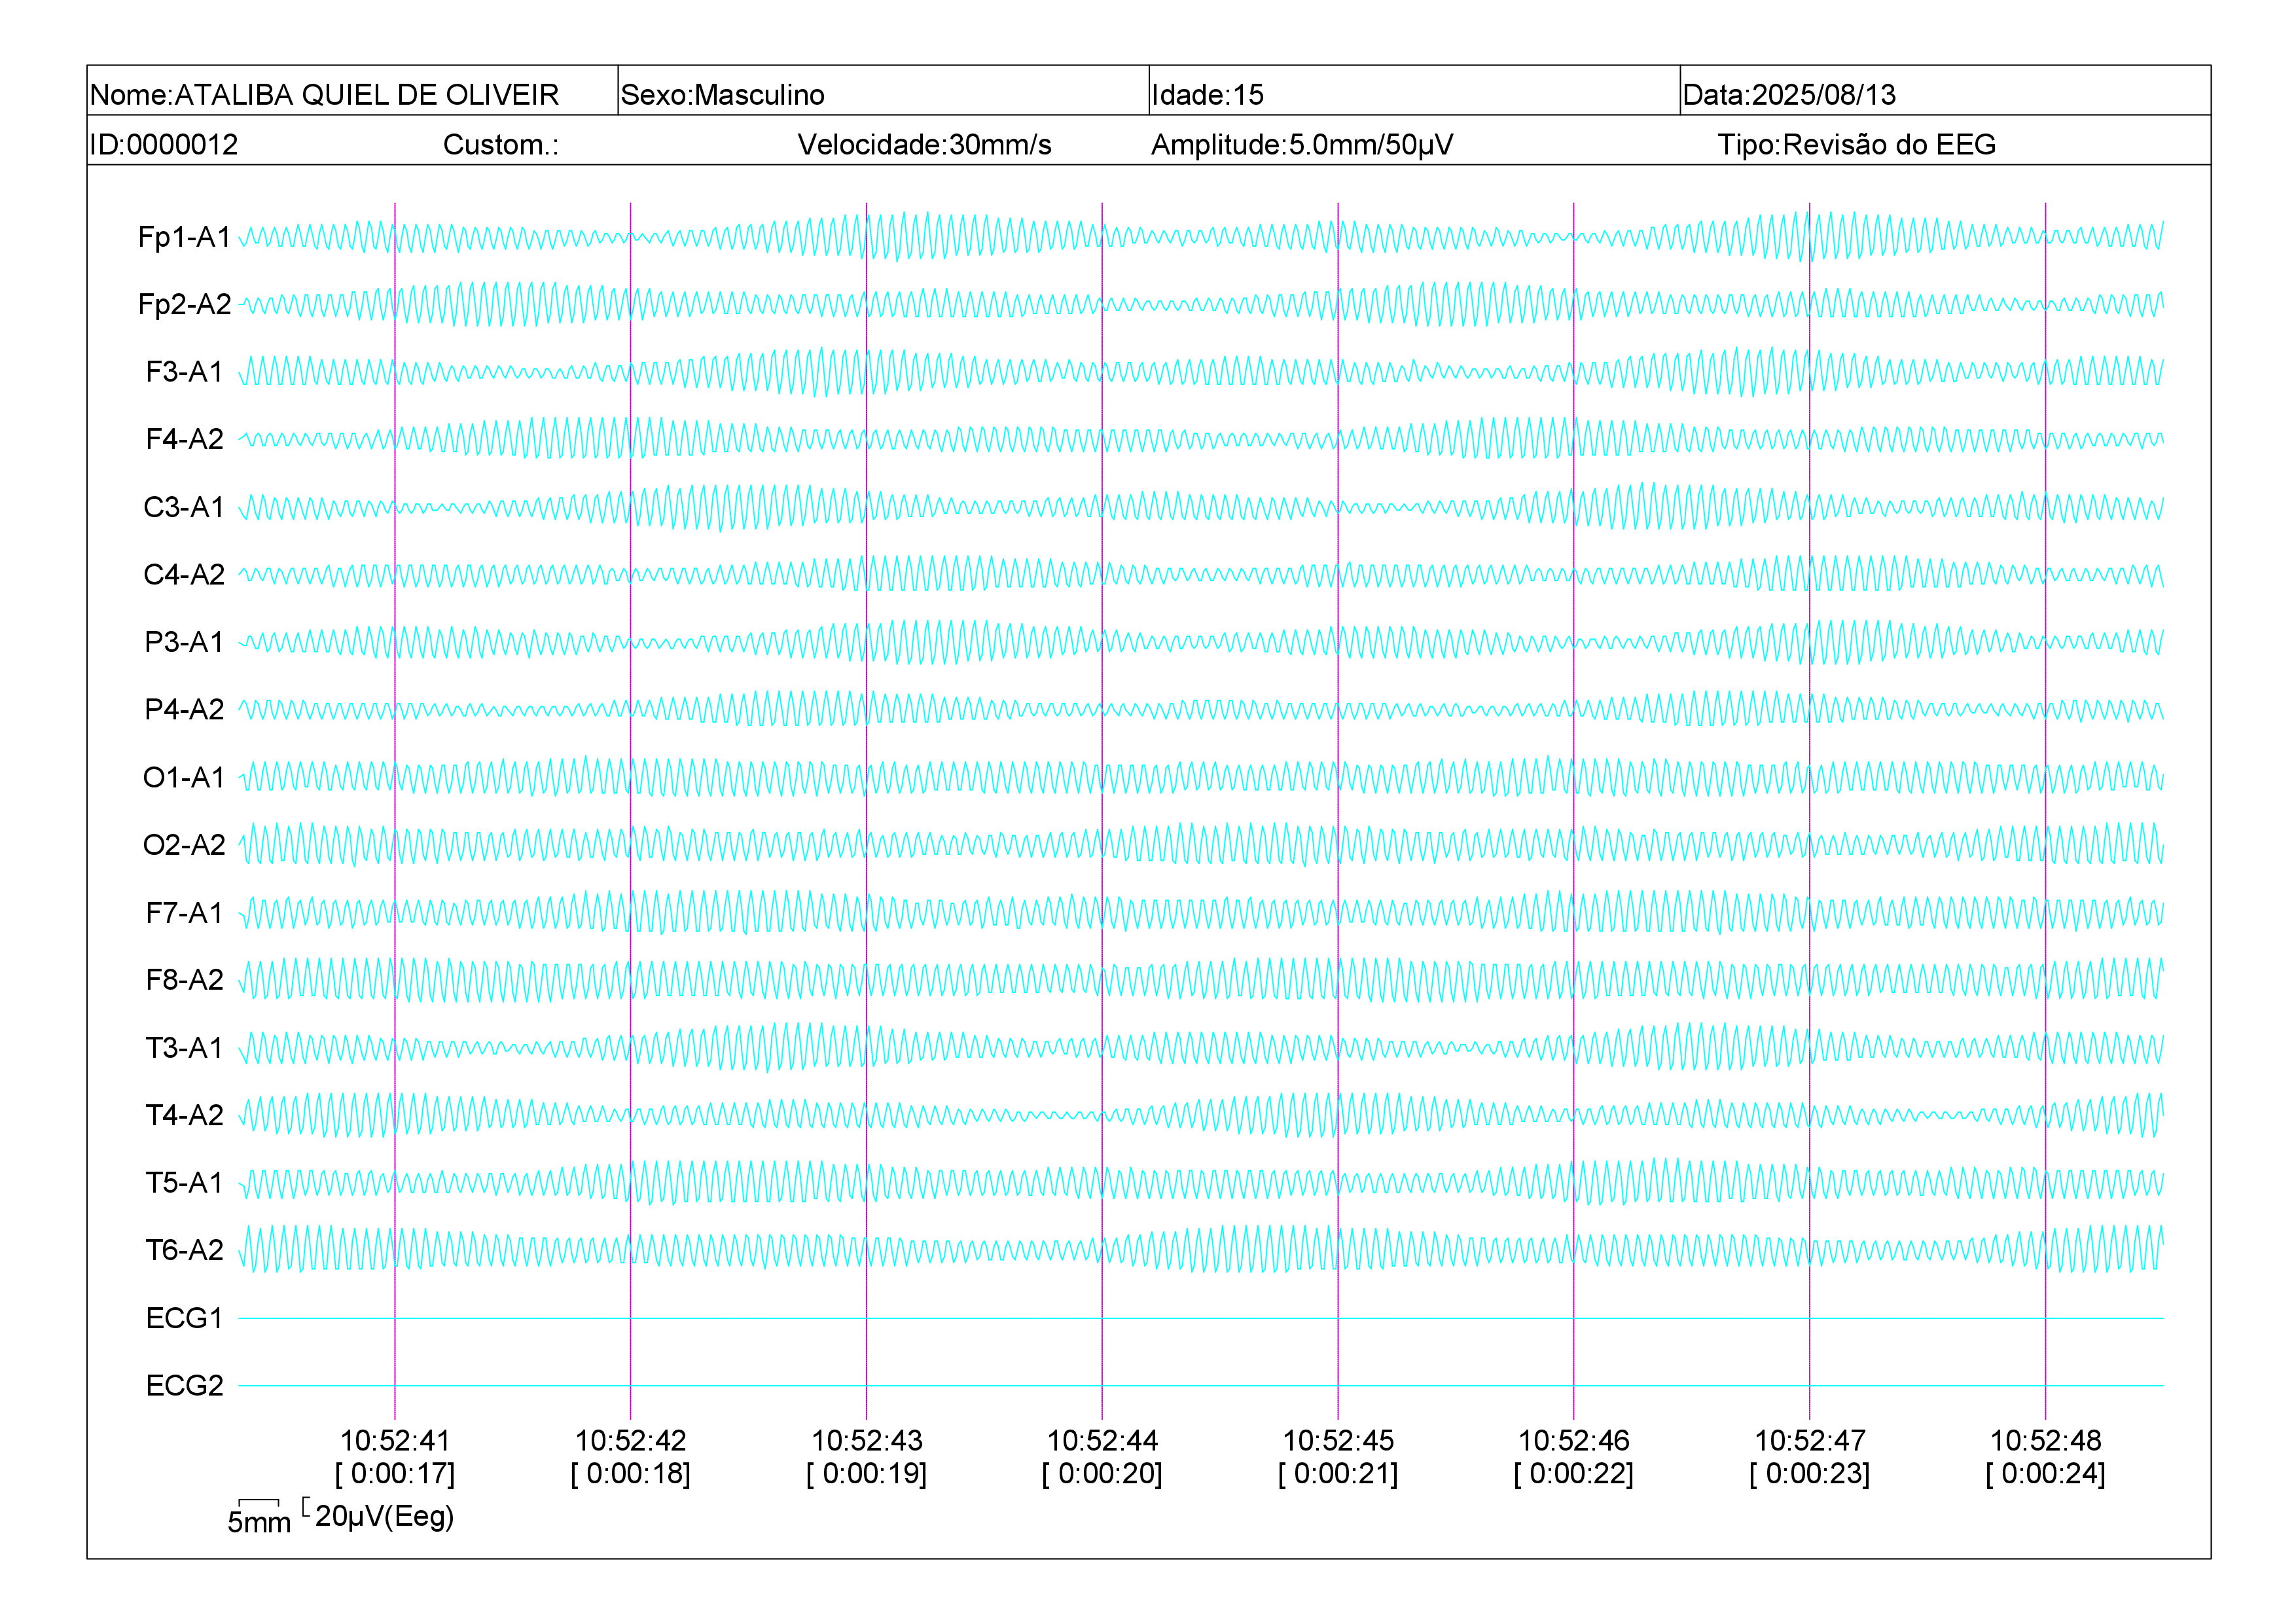Select the Fp2-A2 channel label
Viewport: 2296px width, 1624px height.
(x=185, y=304)
